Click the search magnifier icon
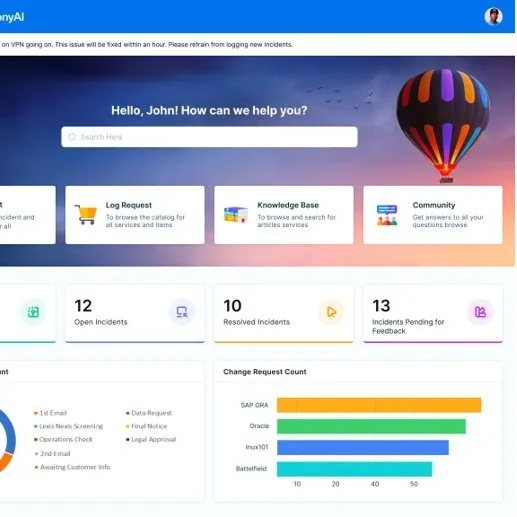This screenshot has width=517, height=517. [x=72, y=137]
